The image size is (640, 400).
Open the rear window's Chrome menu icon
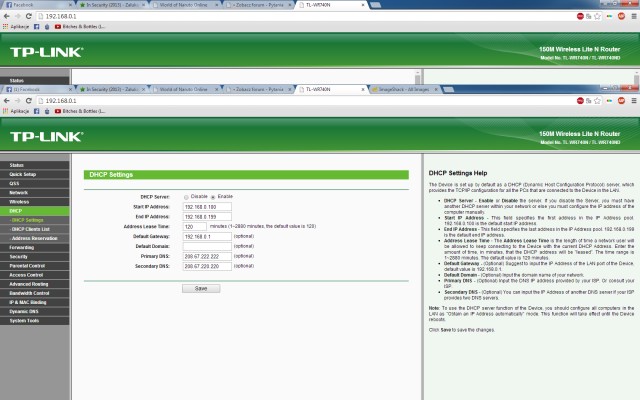click(x=634, y=16)
